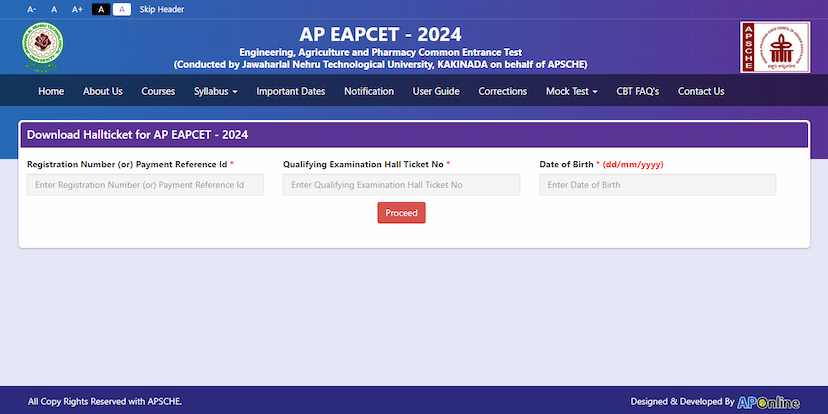The image size is (828, 414).
Task: Click 'All Copy Rights Reserved with APSCHE.' text
Action: 105,402
